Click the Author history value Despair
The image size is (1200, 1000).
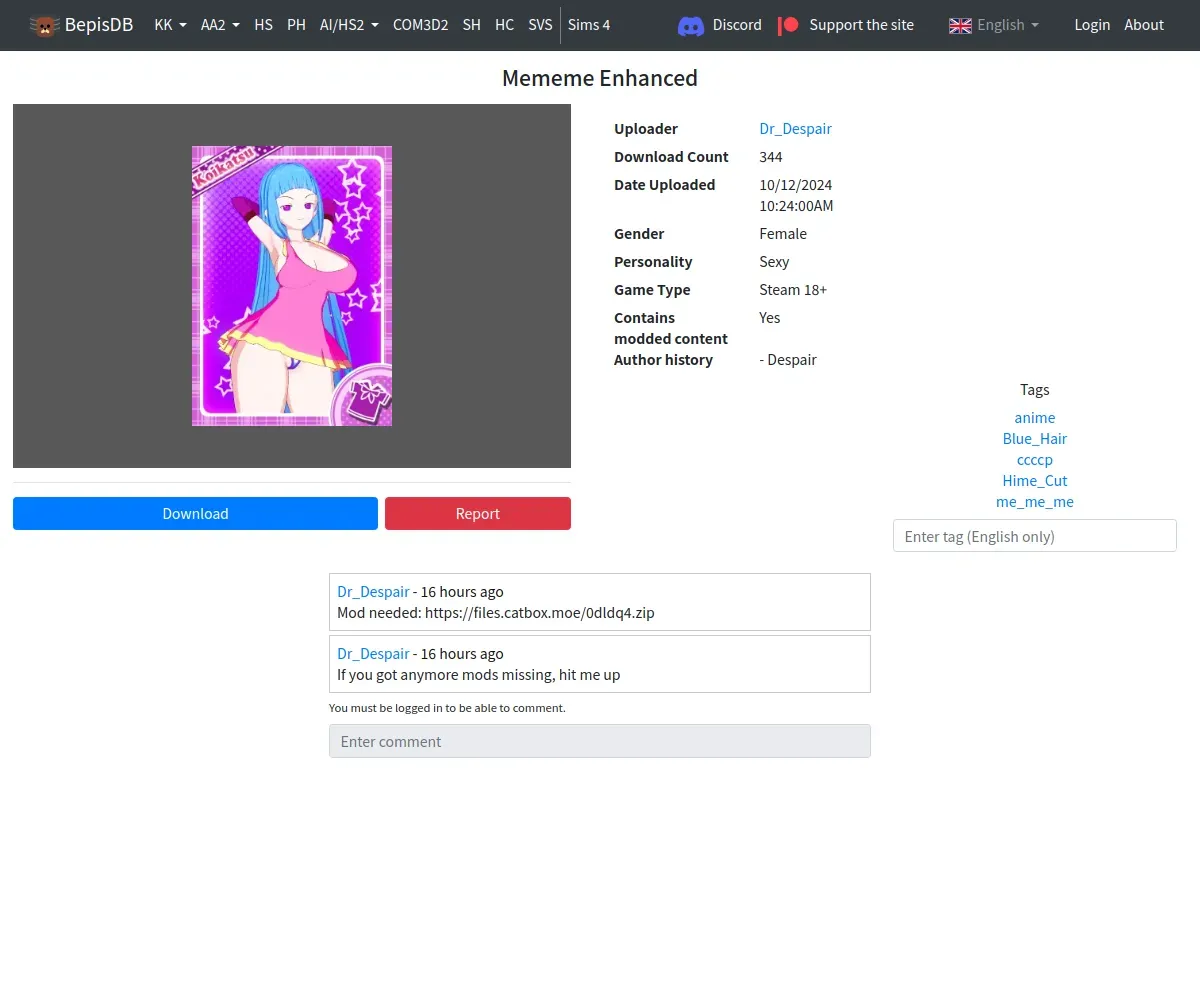788,359
